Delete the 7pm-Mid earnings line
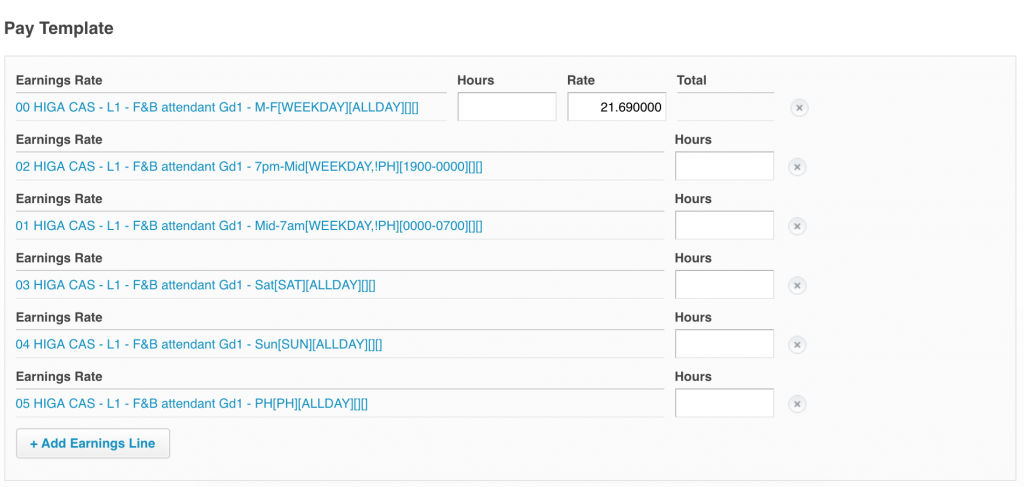Viewport: 1024px width, 487px height. pos(797,167)
